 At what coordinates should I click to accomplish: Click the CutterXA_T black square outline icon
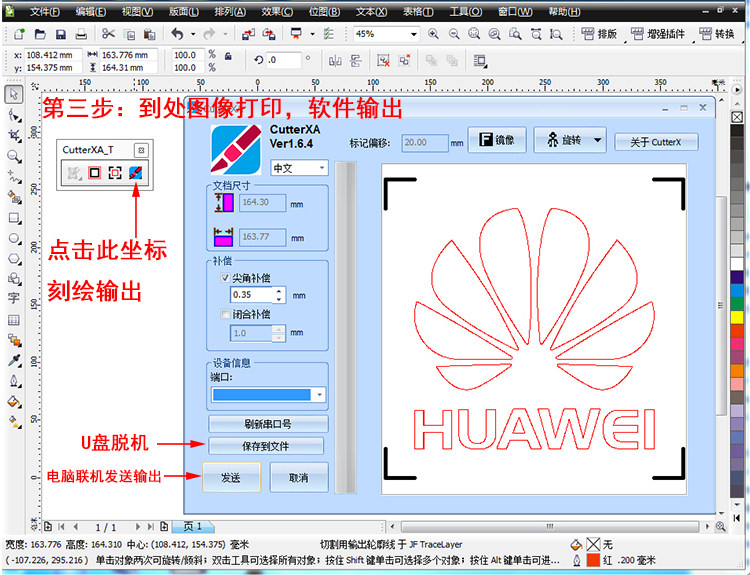click(94, 173)
